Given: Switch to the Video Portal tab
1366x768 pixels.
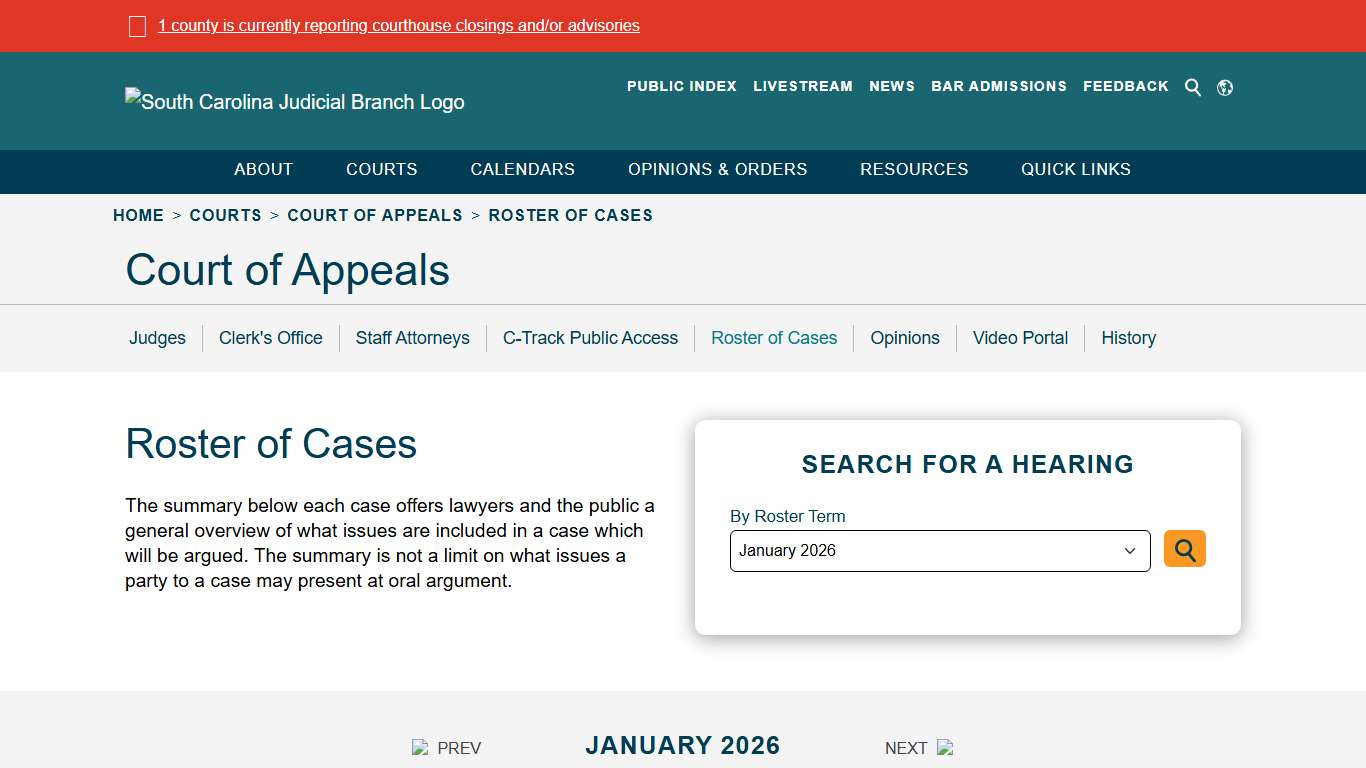Looking at the screenshot, I should 1020,338.
